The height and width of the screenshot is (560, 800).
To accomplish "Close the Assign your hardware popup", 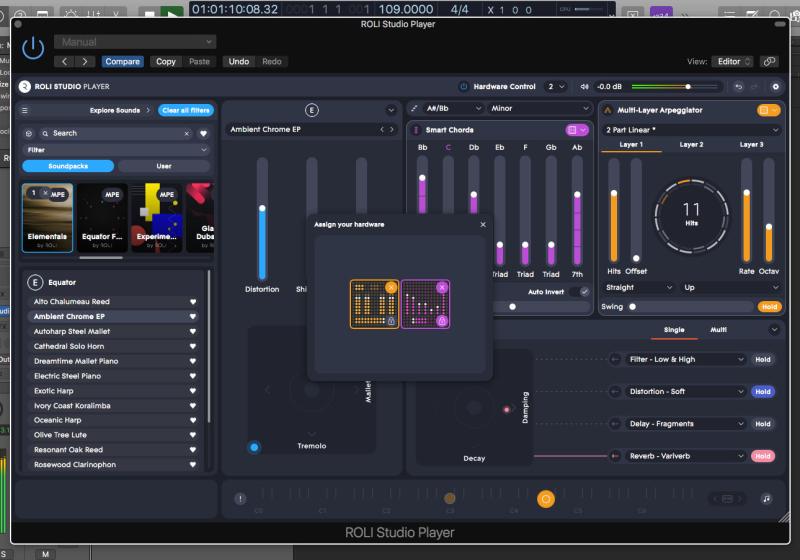I will point(483,224).
